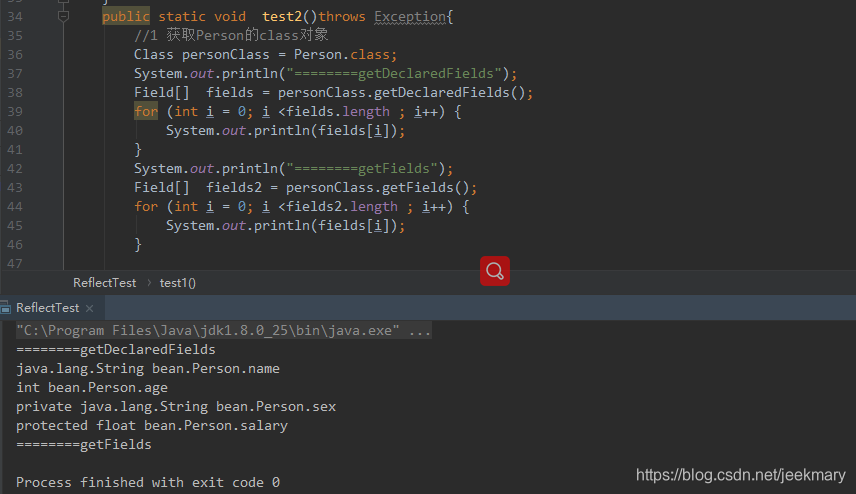The image size is (856, 494).
Task: Click the highlighted "for" keyword on line 39
Action: point(146,111)
